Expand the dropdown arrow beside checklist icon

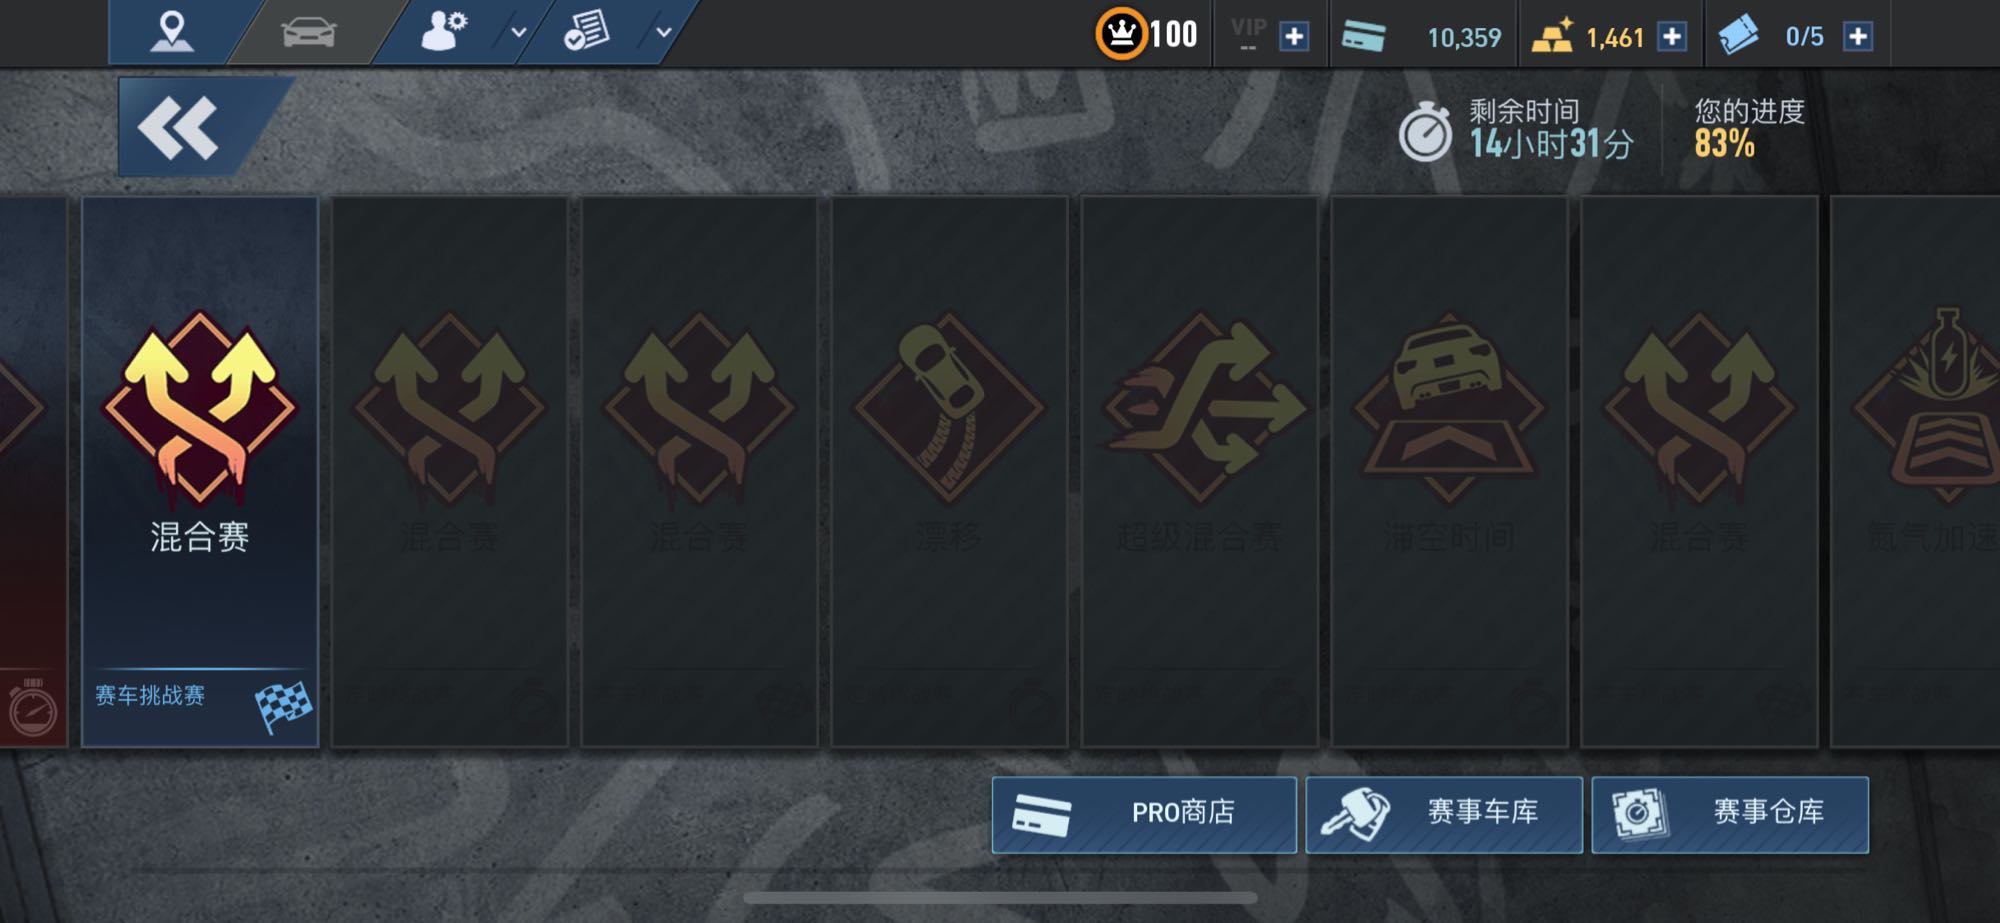[x=663, y=32]
